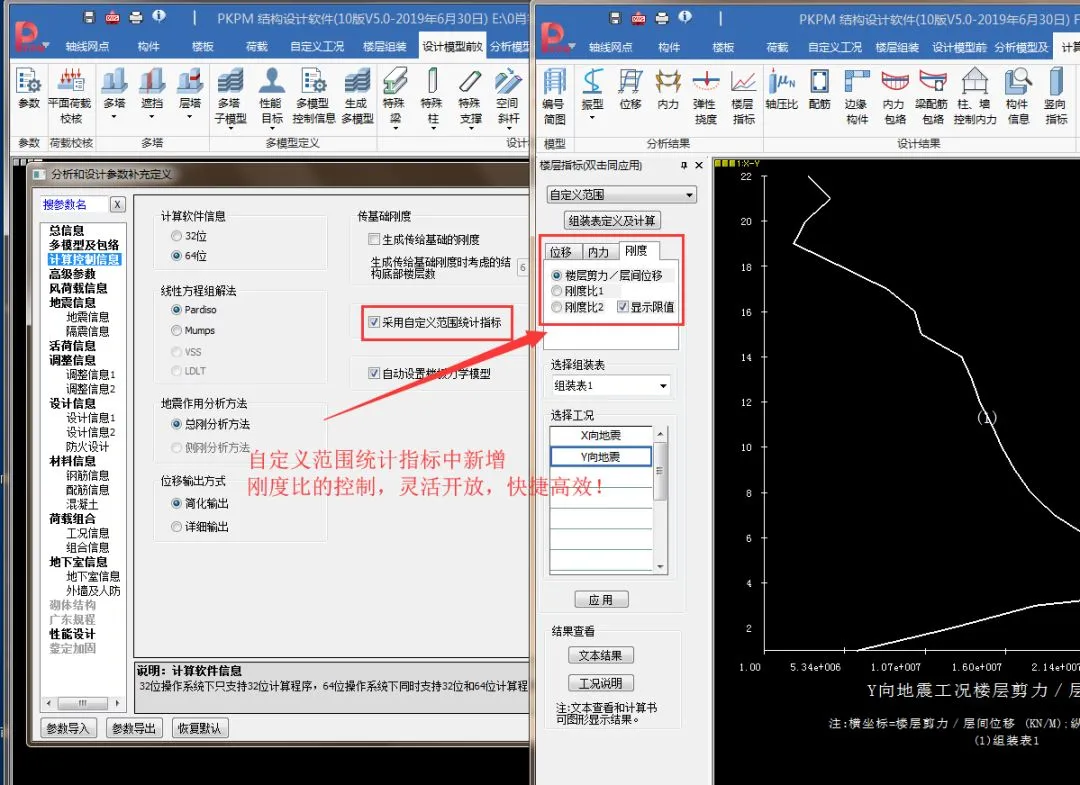Open 编号简图 in right window ribbon

(554, 96)
